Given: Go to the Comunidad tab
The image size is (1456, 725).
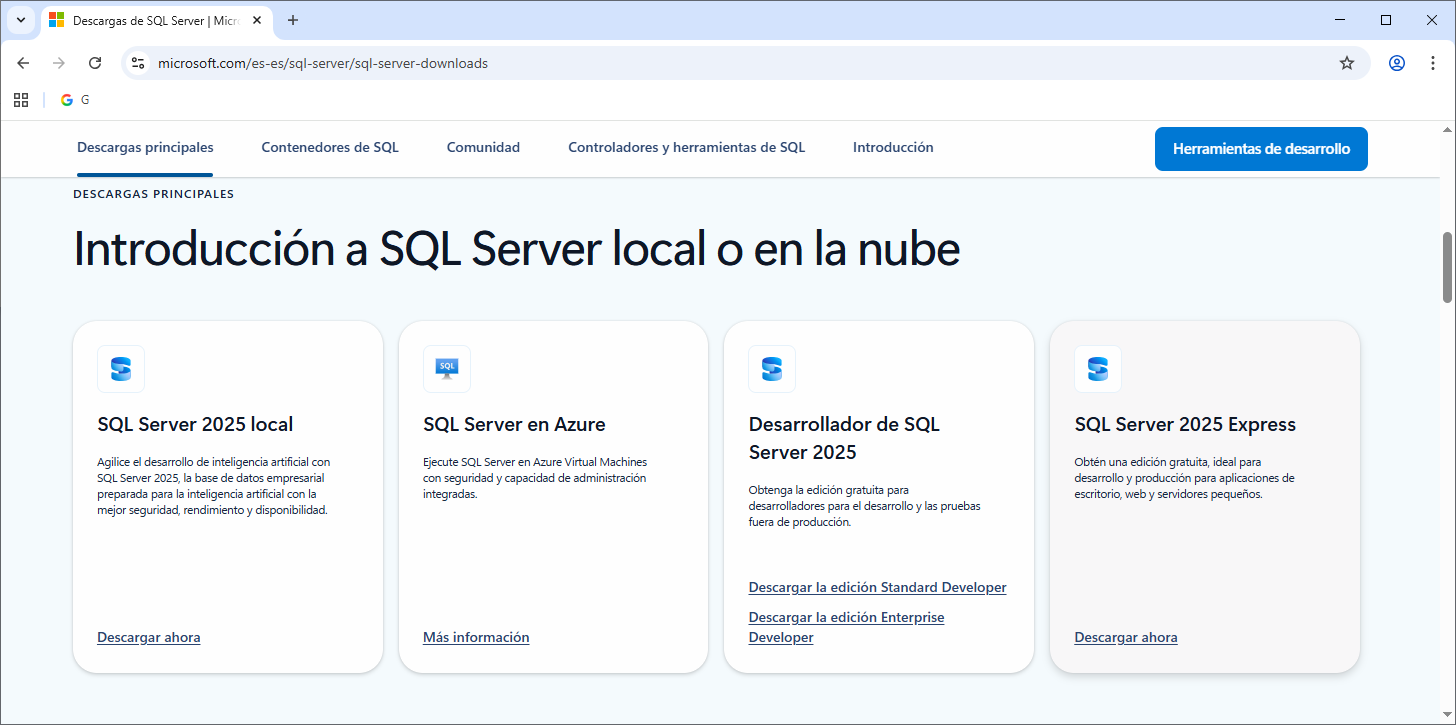Looking at the screenshot, I should point(483,147).
